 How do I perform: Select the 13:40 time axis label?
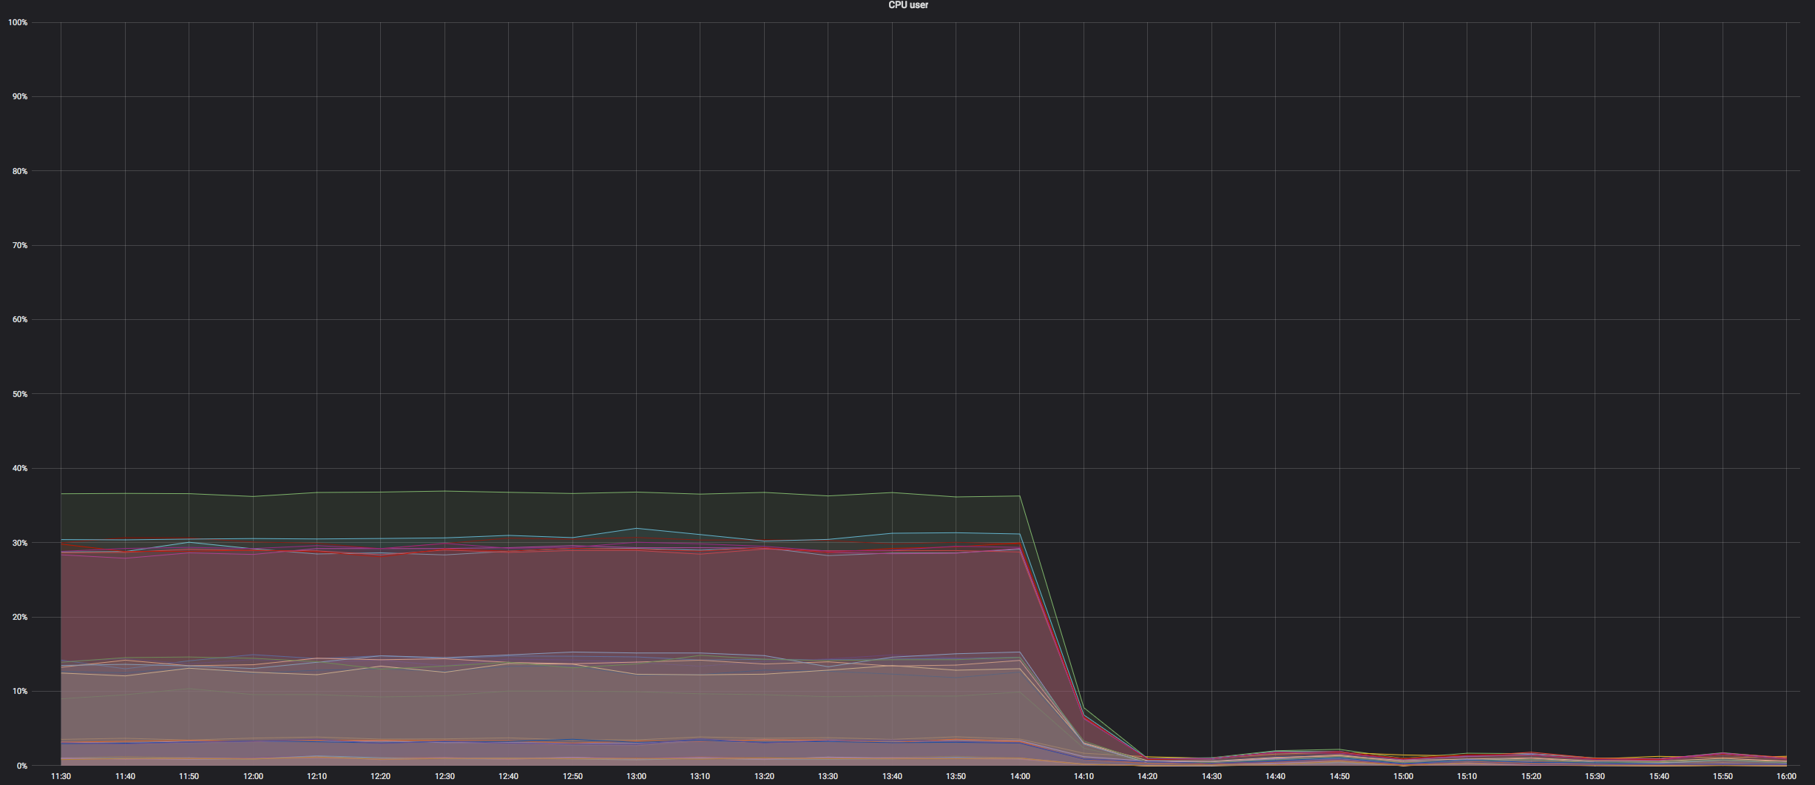click(892, 777)
